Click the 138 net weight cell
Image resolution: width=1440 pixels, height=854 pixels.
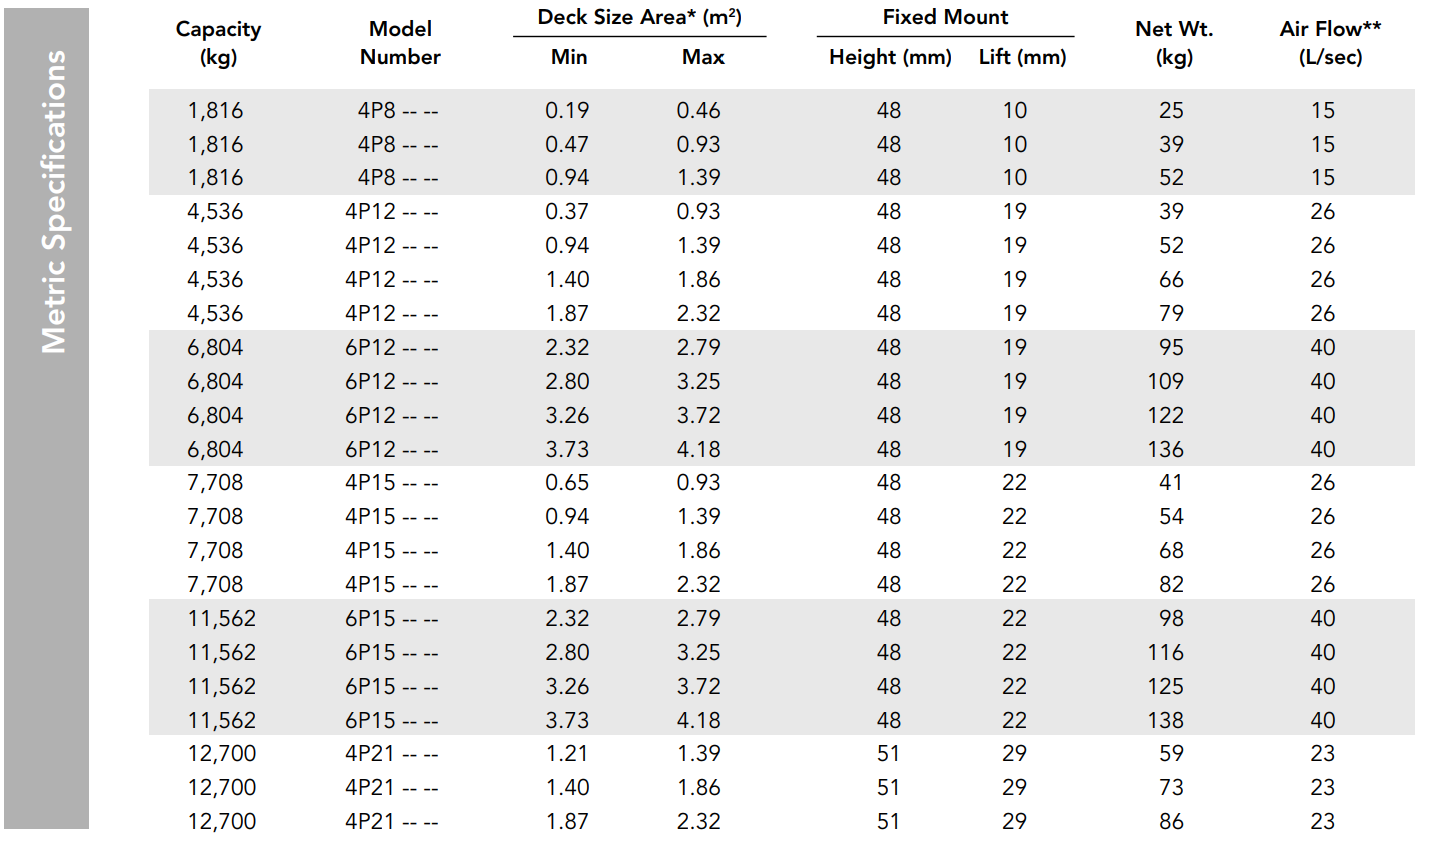pyautogui.click(x=1166, y=721)
